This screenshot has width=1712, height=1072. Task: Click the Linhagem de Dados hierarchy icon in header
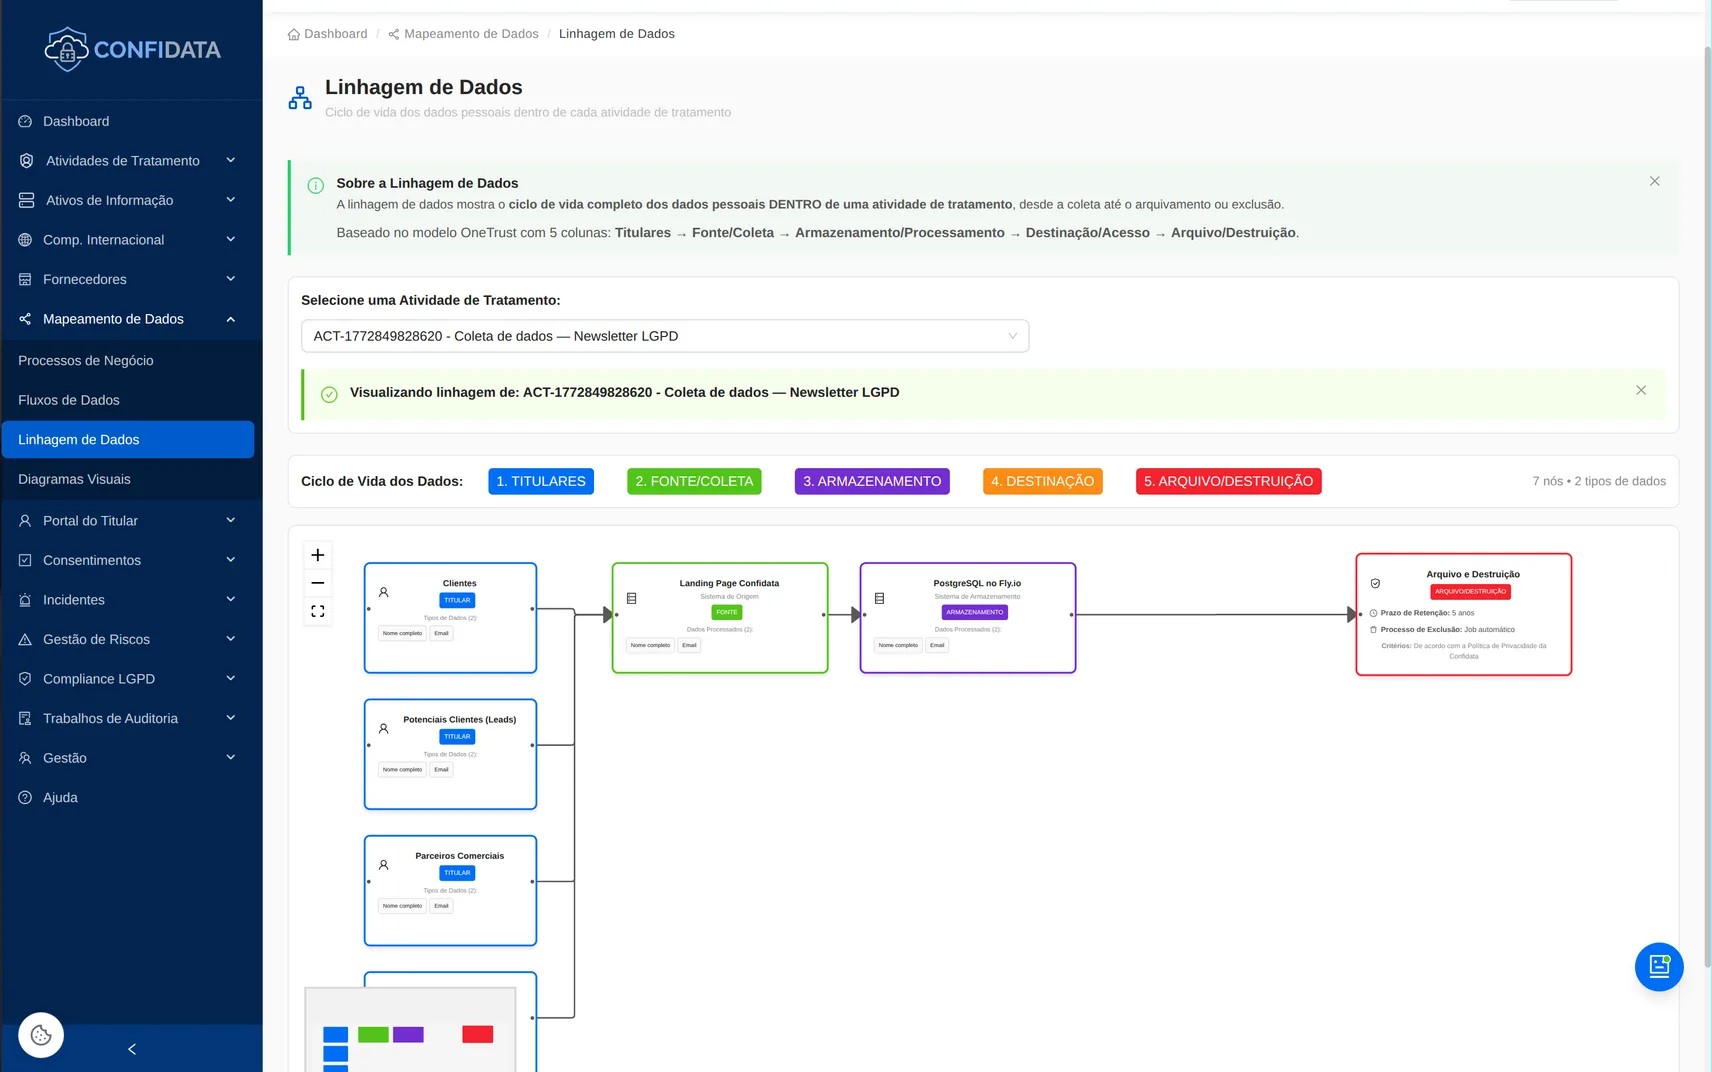[x=299, y=97]
